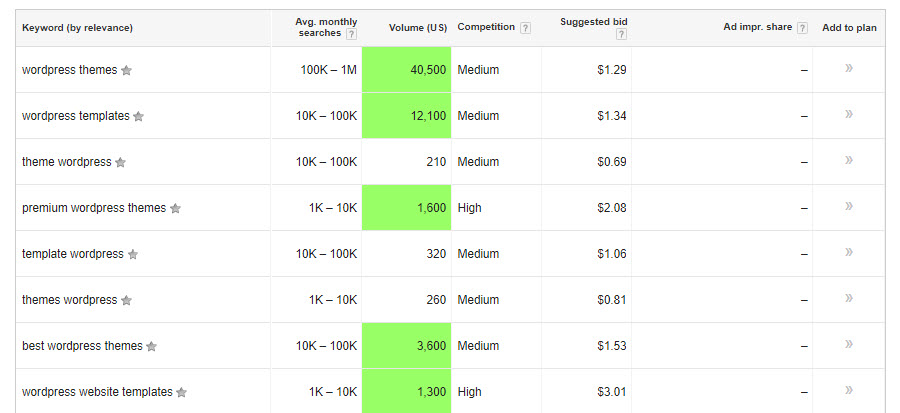Click the 260 volume cell
The width and height of the screenshot is (900, 413).
[x=406, y=299]
